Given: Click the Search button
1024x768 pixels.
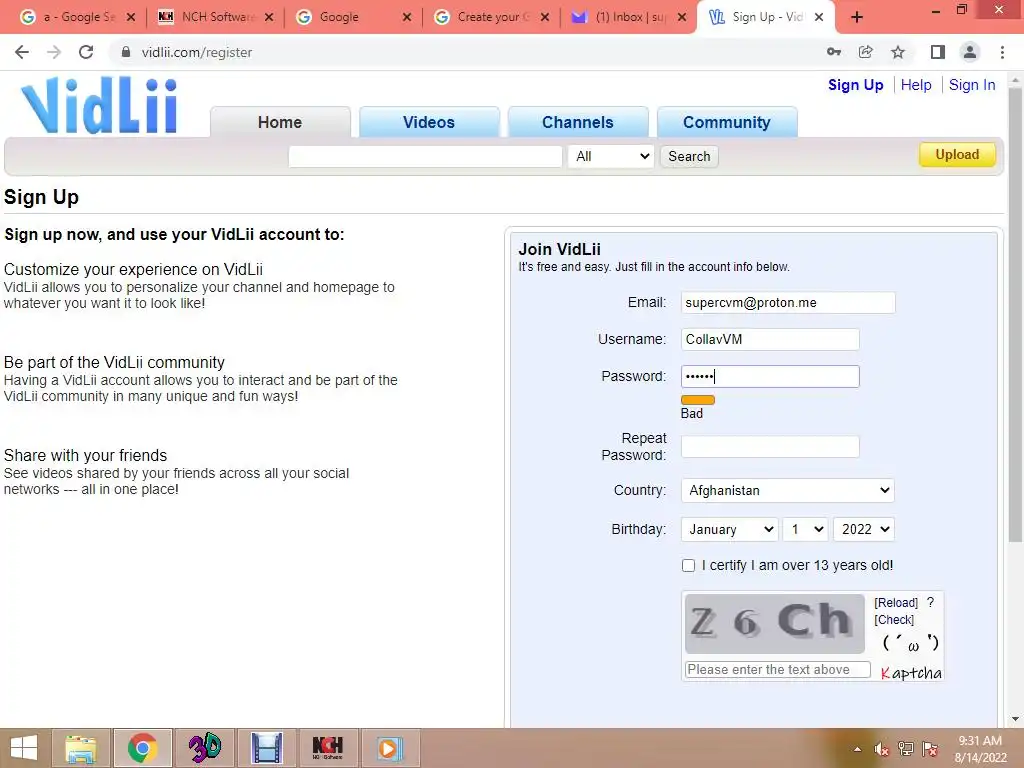Looking at the screenshot, I should click(689, 156).
